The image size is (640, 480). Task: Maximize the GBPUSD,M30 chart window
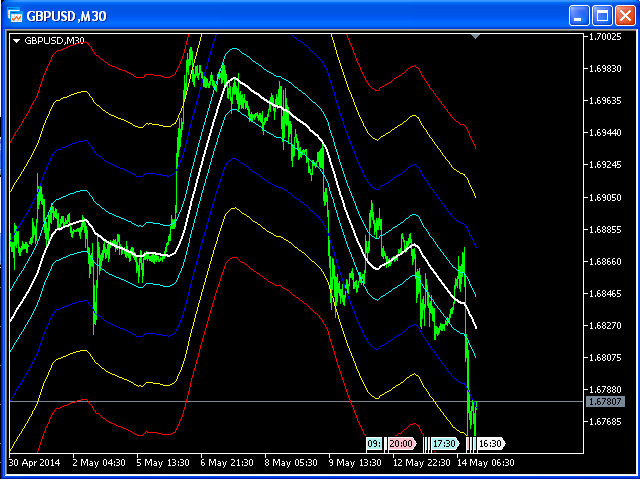602,16
